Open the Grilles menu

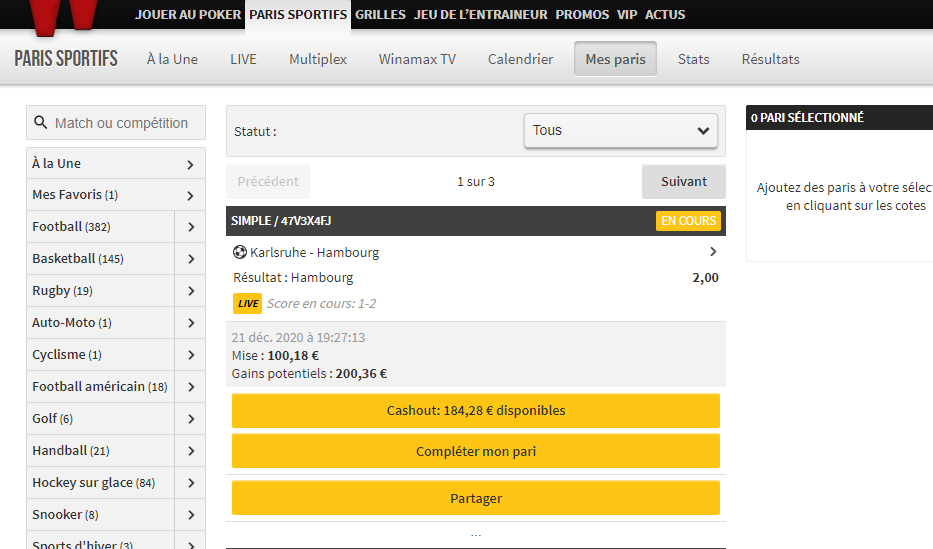point(380,14)
